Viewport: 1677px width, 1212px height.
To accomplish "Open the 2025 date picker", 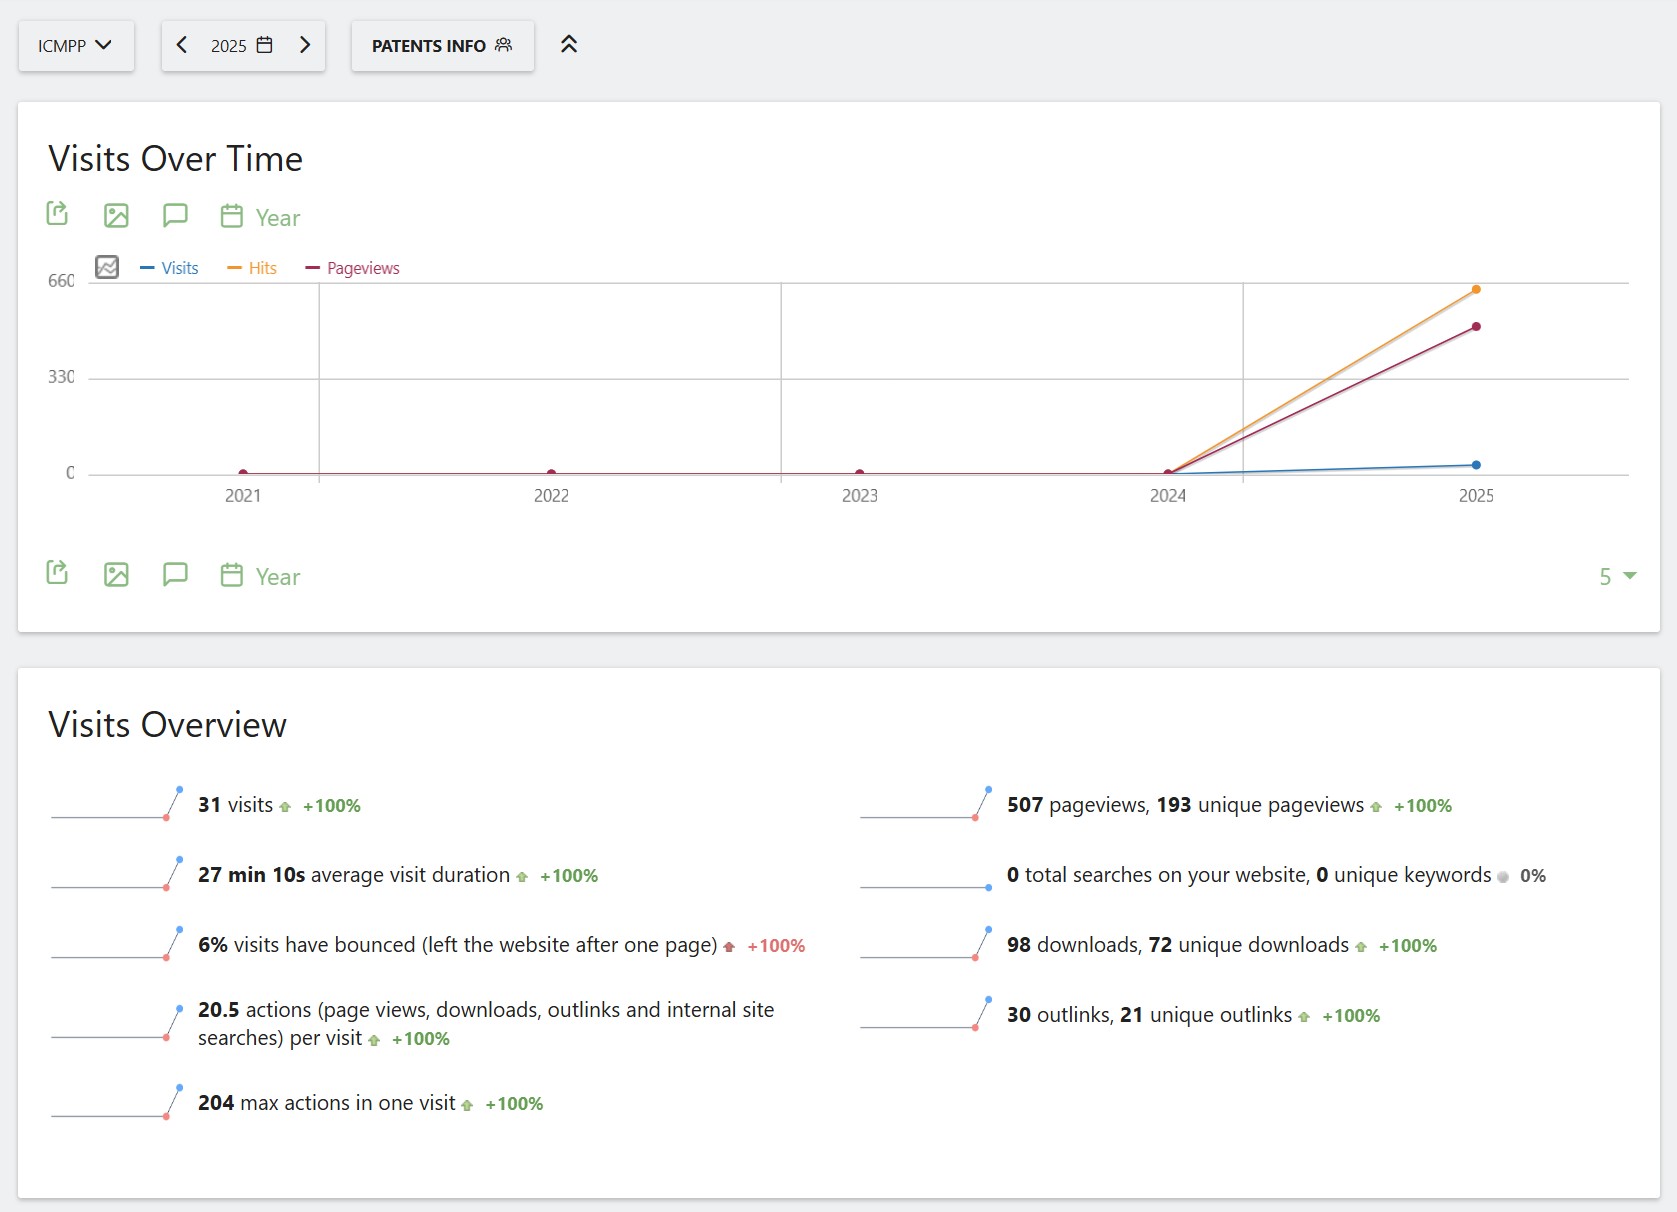I will (242, 46).
